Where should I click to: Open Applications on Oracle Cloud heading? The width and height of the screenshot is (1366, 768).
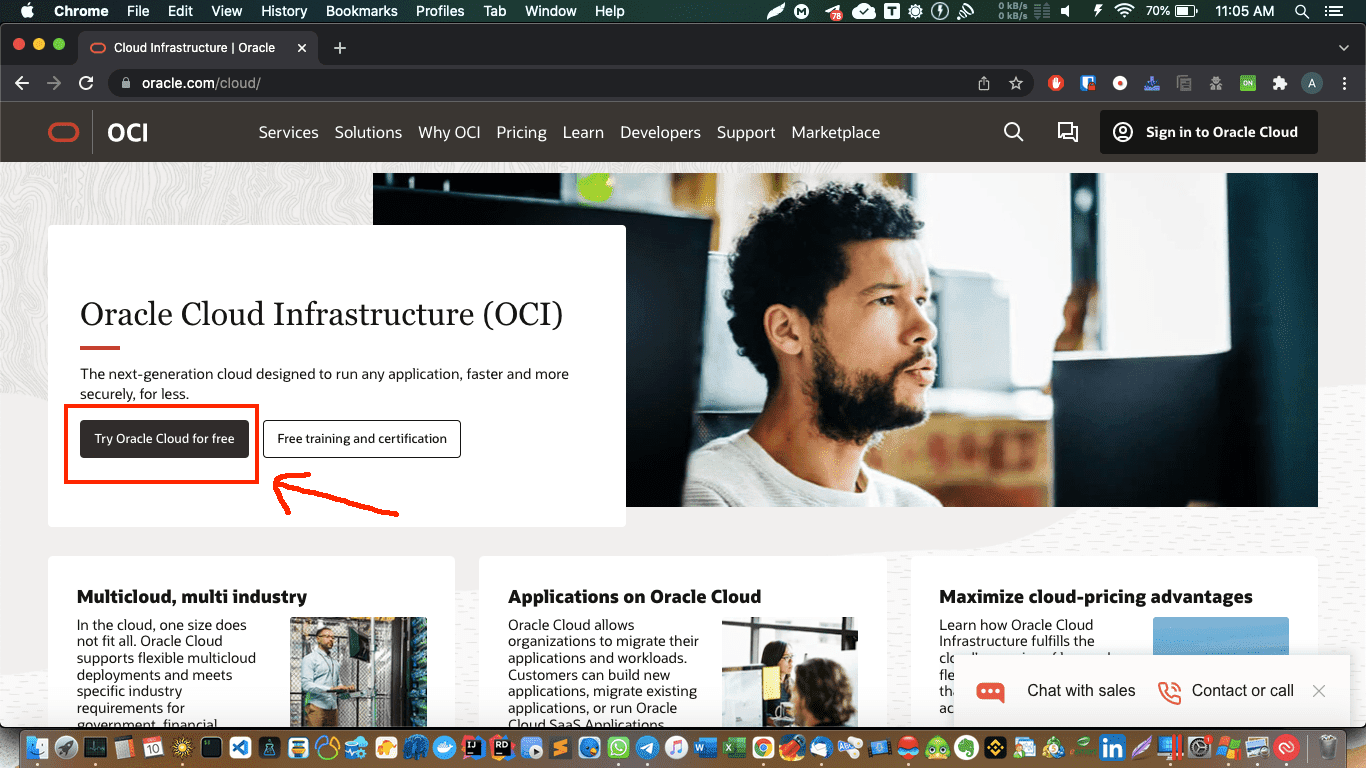(x=634, y=597)
